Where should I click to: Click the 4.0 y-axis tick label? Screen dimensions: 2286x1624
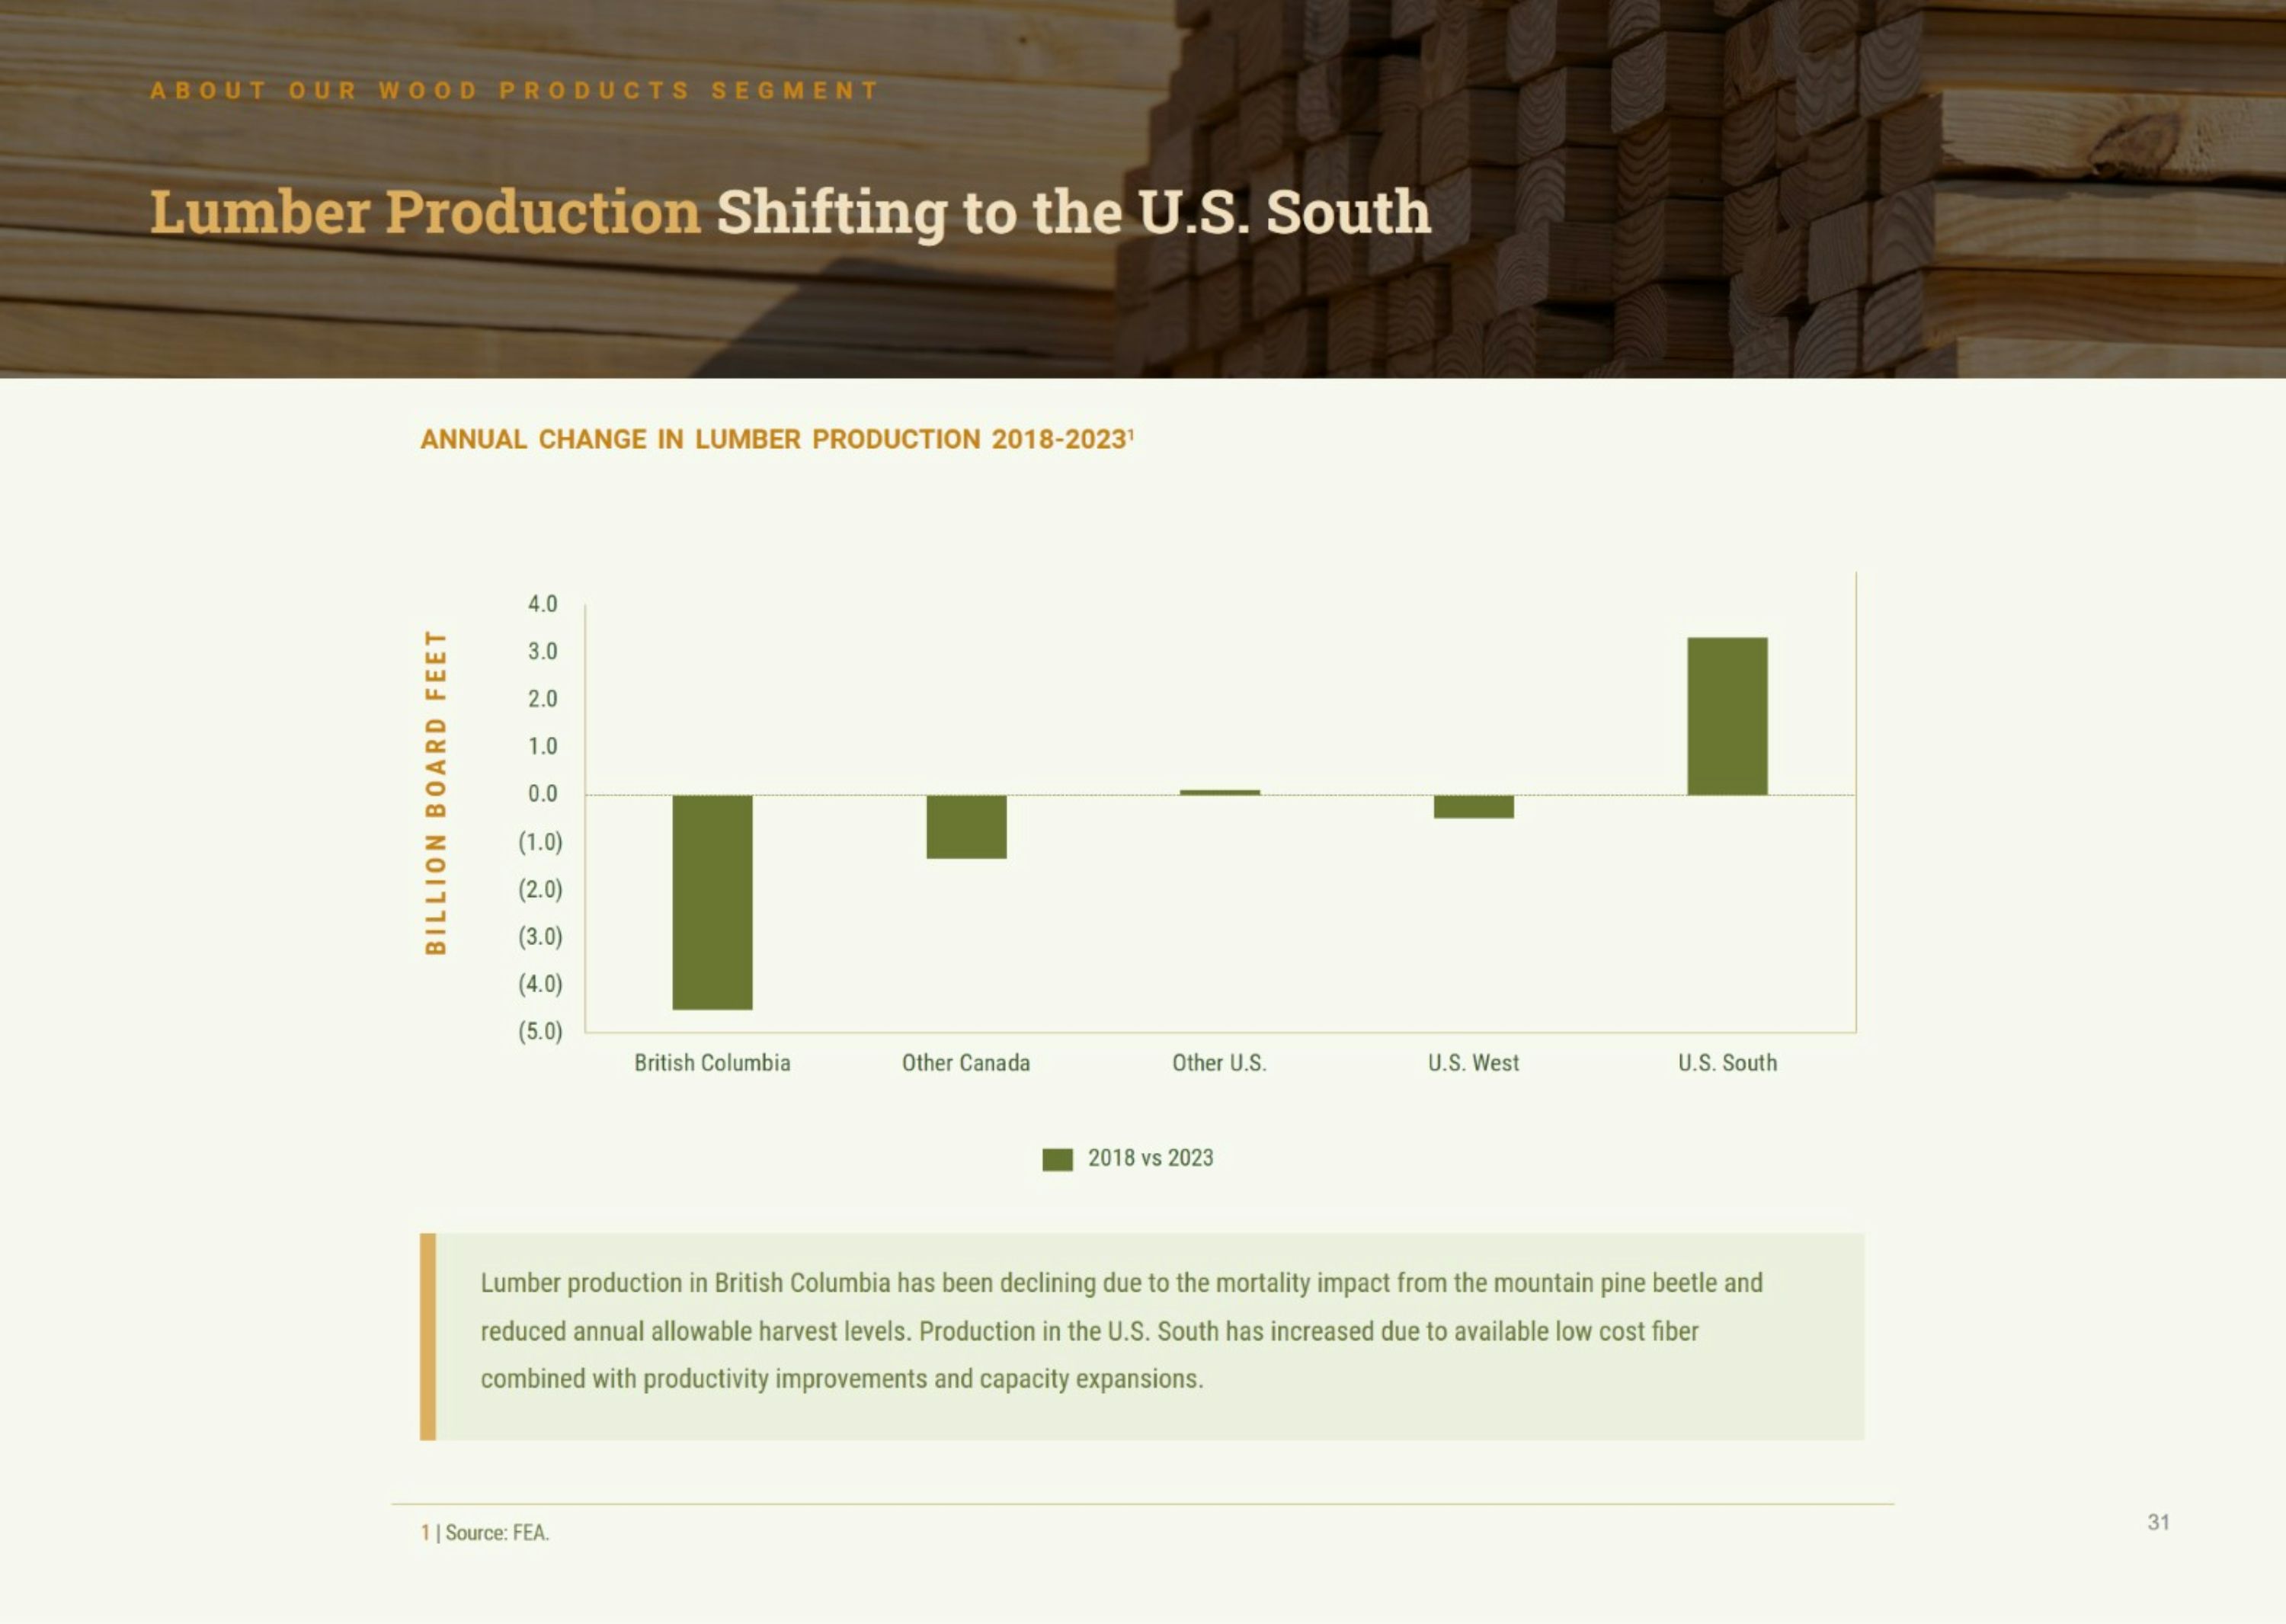542,604
